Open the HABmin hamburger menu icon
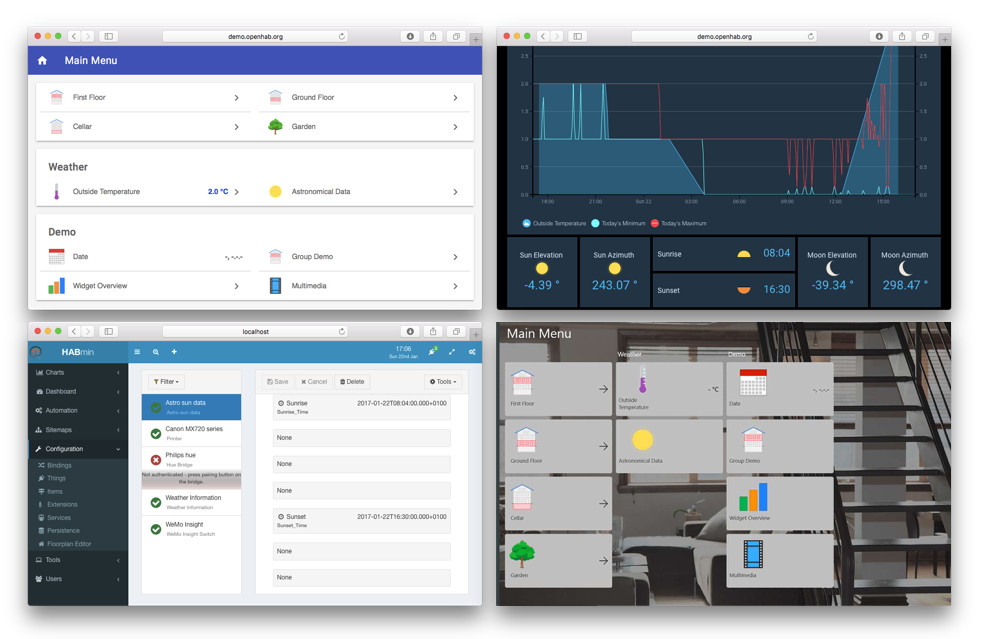The height and width of the screenshot is (639, 984). coord(138,352)
